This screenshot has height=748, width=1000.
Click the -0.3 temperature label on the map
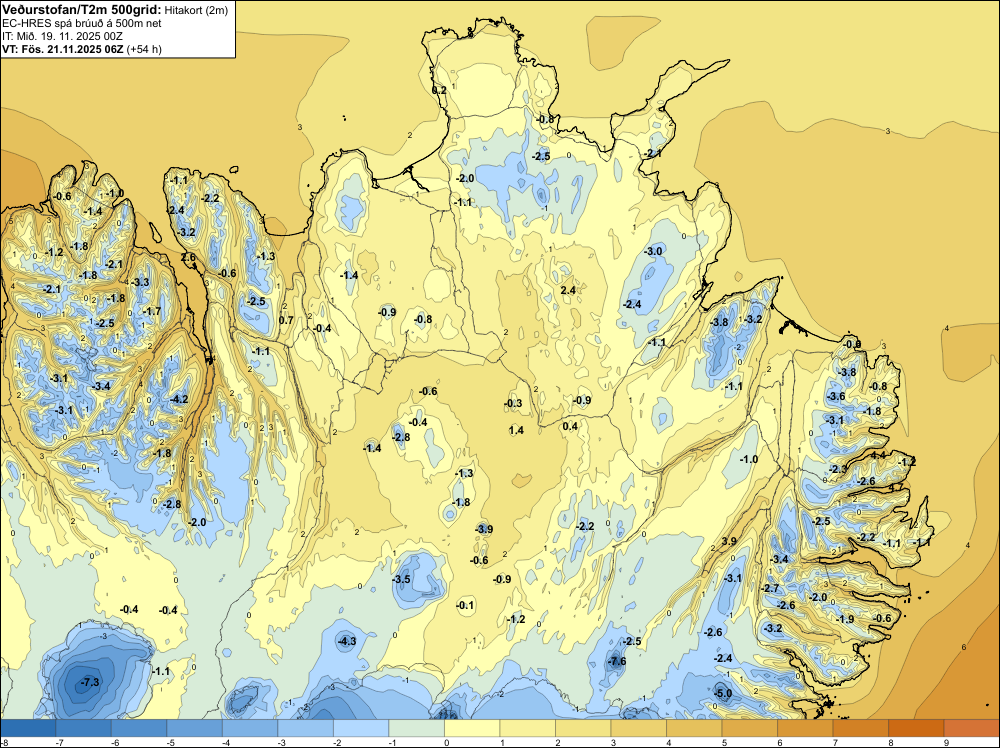tap(513, 403)
